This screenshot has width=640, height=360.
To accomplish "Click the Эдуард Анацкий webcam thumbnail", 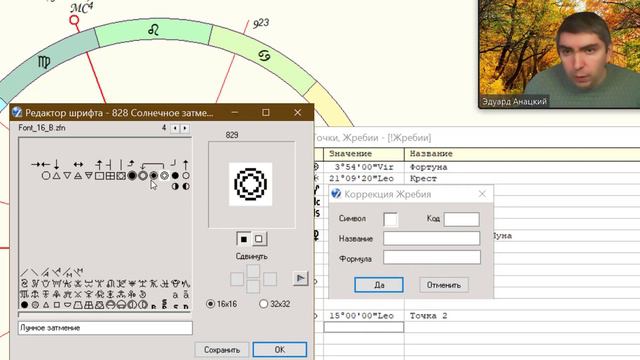I will [559, 54].
